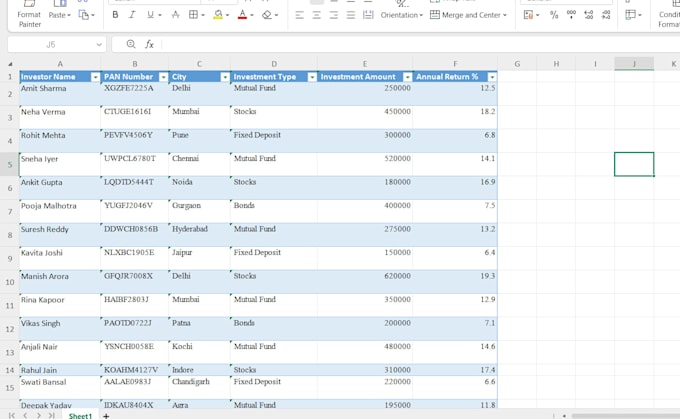Click the table style icon
The height and width of the screenshot is (419, 680).
[x=631, y=15]
